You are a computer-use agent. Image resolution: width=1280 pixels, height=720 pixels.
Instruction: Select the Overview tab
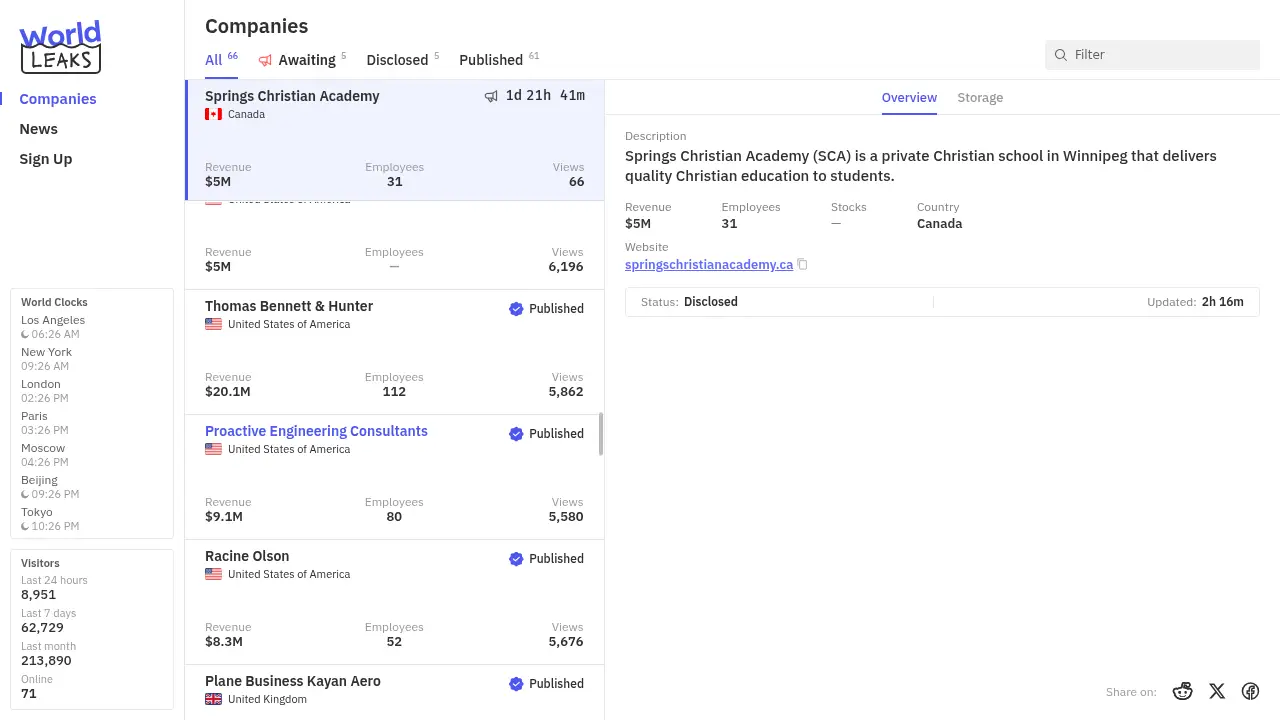click(x=909, y=98)
